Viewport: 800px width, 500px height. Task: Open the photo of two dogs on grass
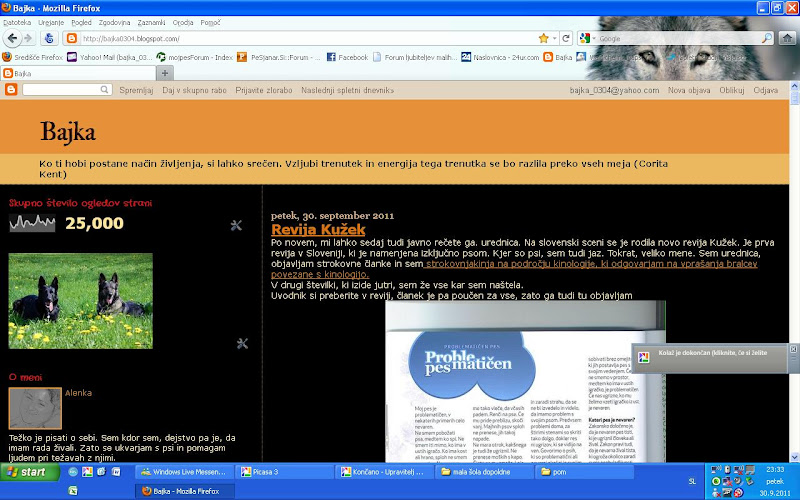coord(81,301)
